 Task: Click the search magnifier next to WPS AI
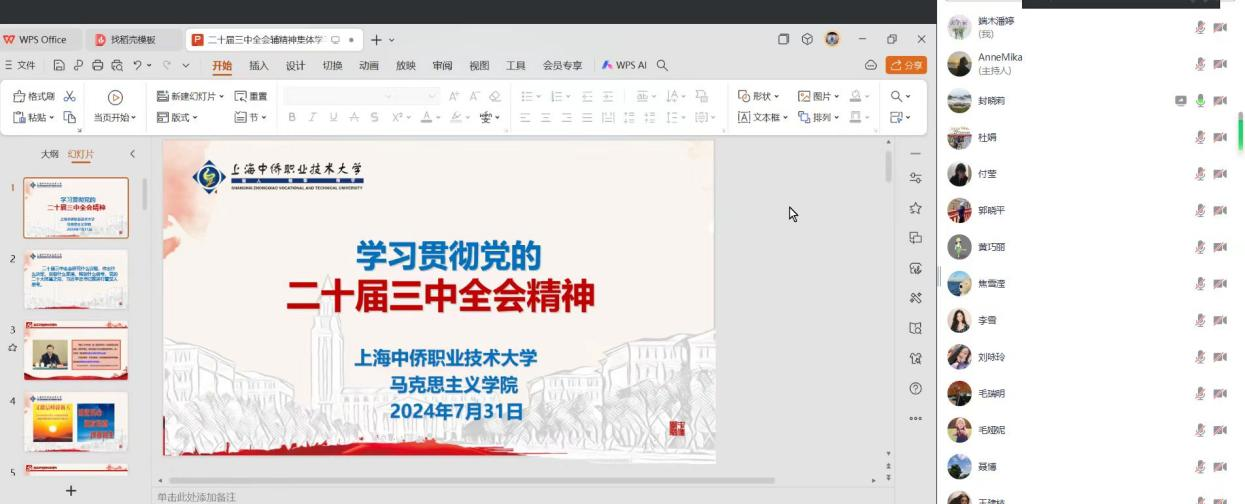(x=662, y=66)
